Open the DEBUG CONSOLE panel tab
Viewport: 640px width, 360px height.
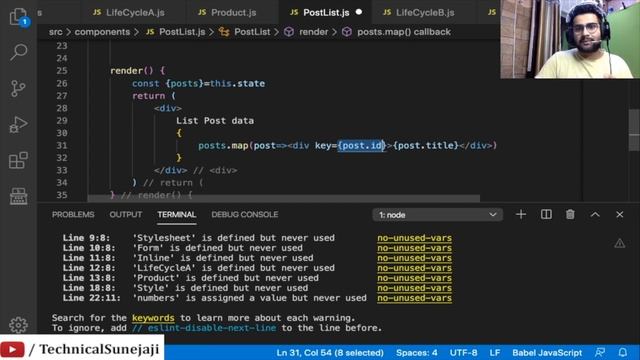(245, 215)
